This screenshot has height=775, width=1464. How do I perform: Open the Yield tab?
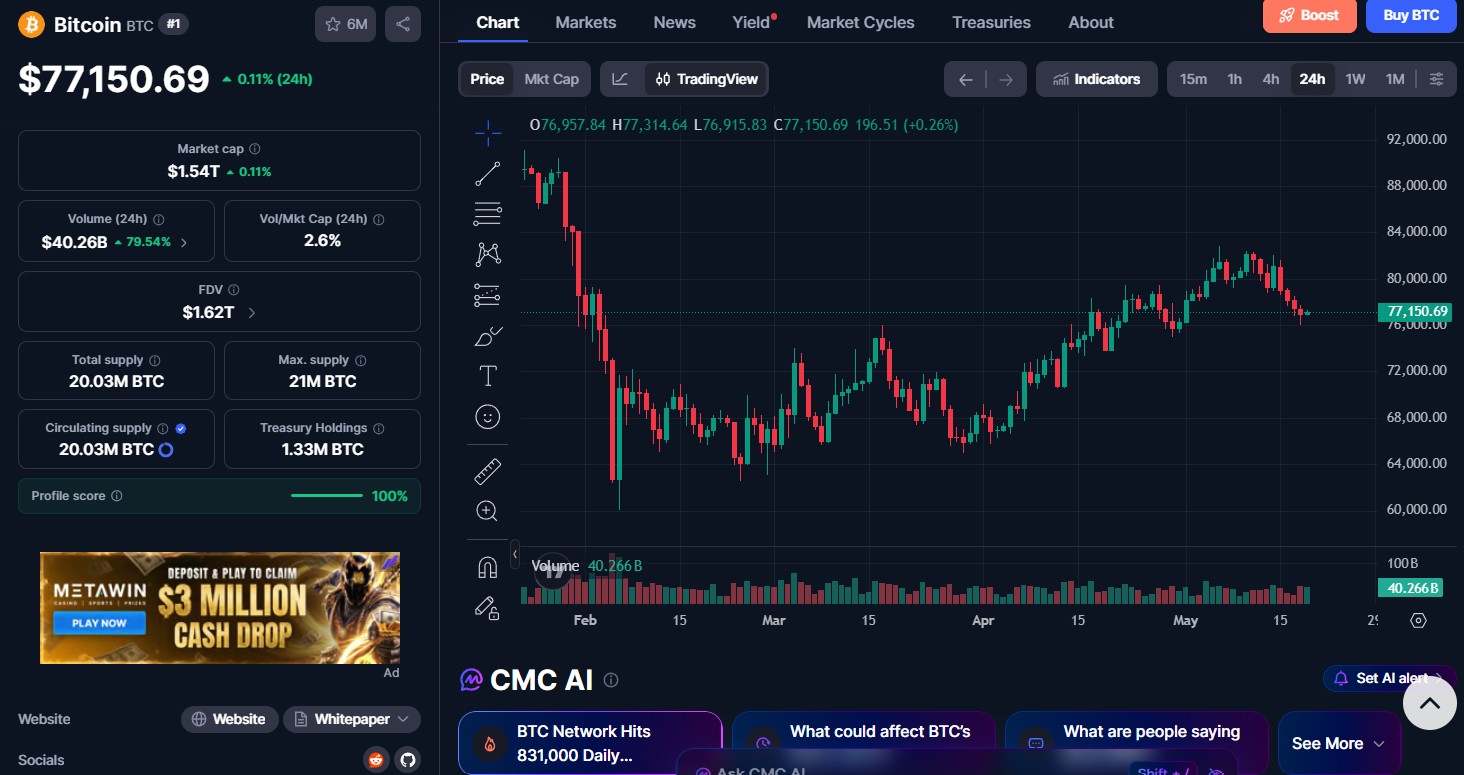[x=752, y=22]
